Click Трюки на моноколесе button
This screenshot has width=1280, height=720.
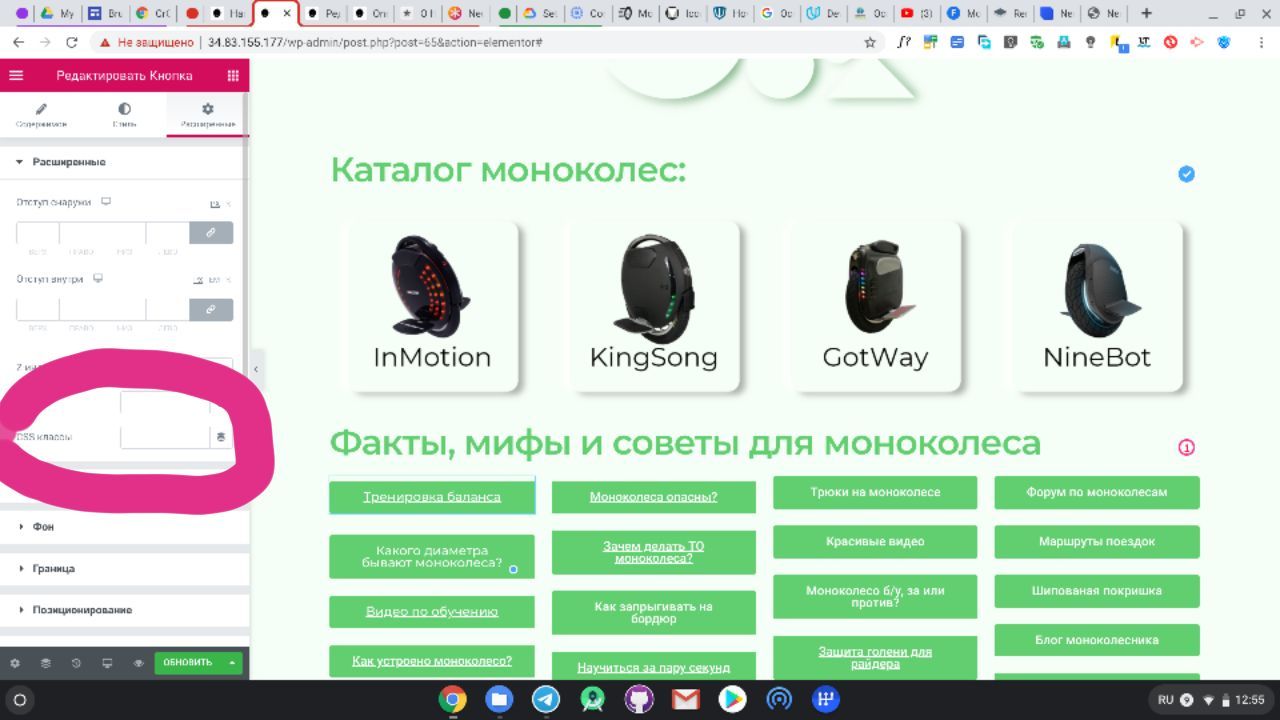coord(875,492)
